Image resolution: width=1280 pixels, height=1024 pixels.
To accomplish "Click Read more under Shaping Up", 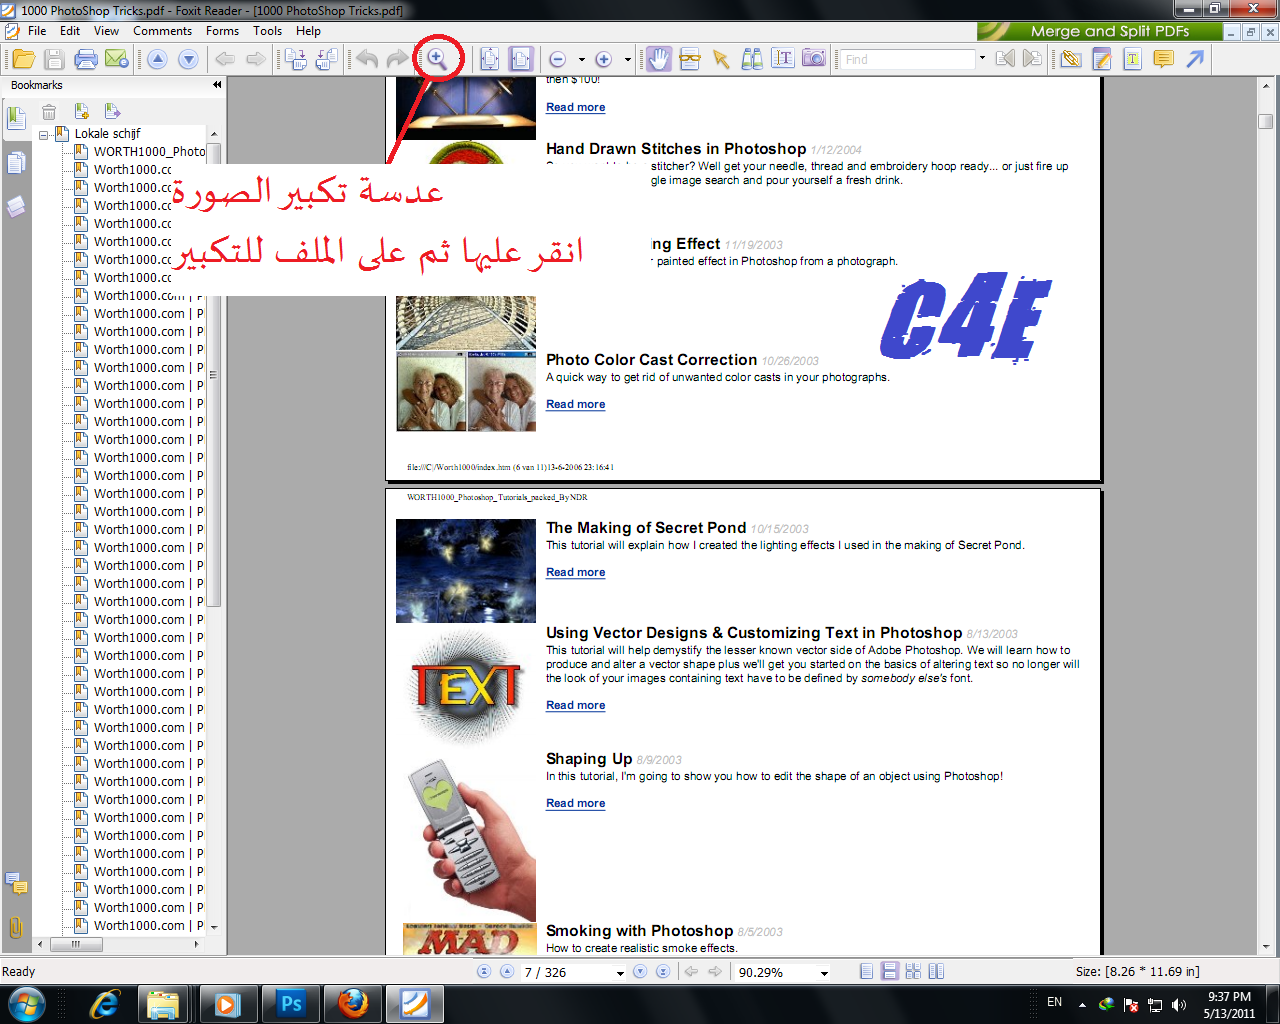I will click(x=575, y=804).
